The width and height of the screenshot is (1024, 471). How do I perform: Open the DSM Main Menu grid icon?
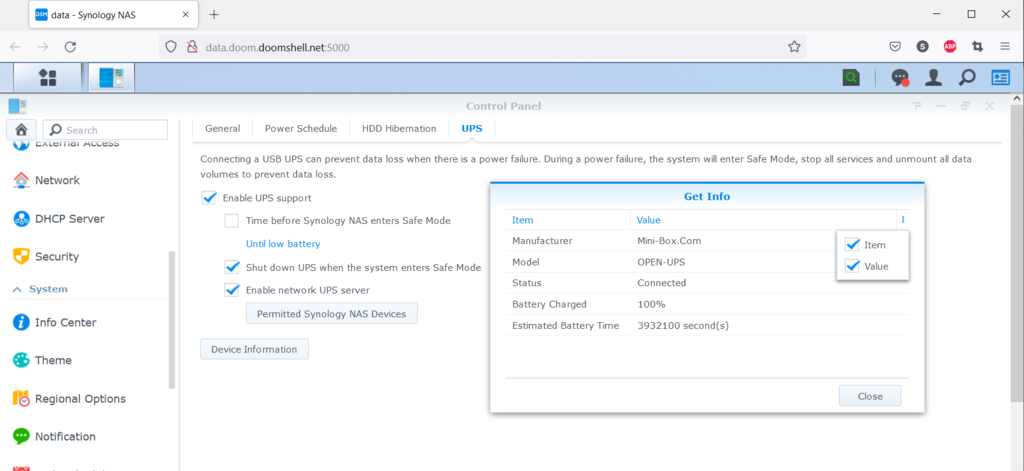[x=47, y=77]
